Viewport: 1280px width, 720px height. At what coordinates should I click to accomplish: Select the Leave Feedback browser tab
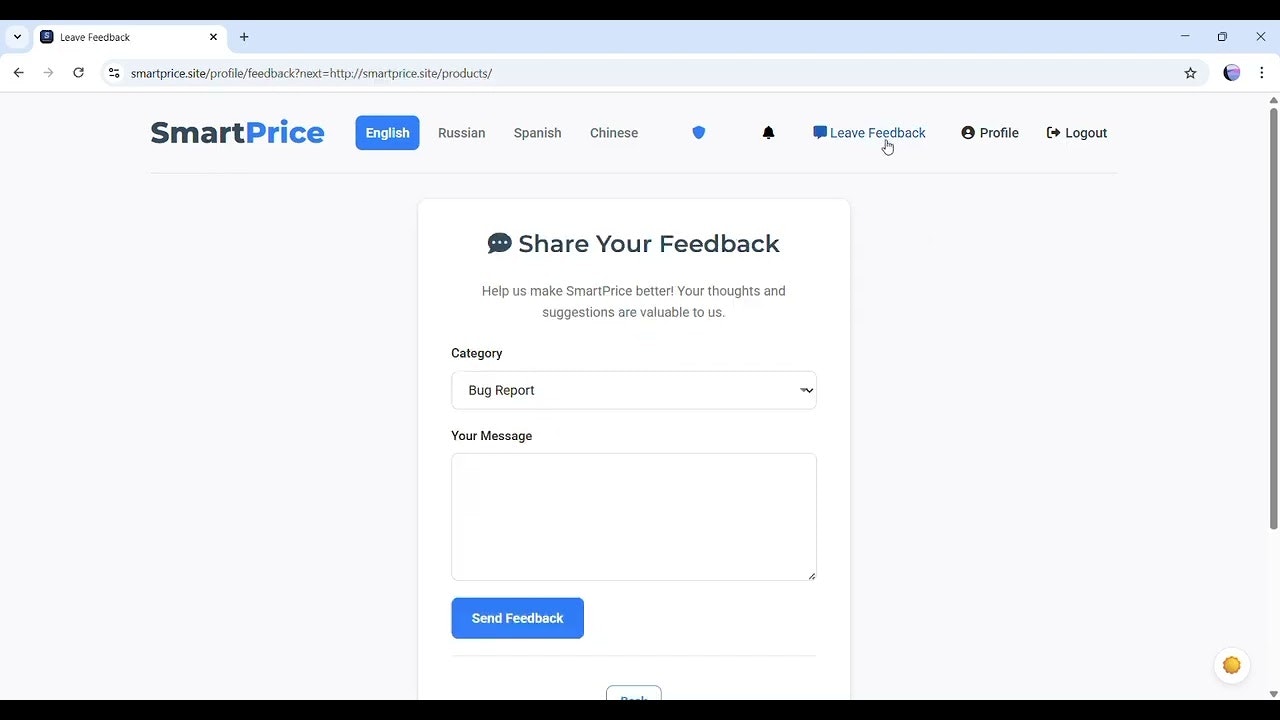pos(129,37)
